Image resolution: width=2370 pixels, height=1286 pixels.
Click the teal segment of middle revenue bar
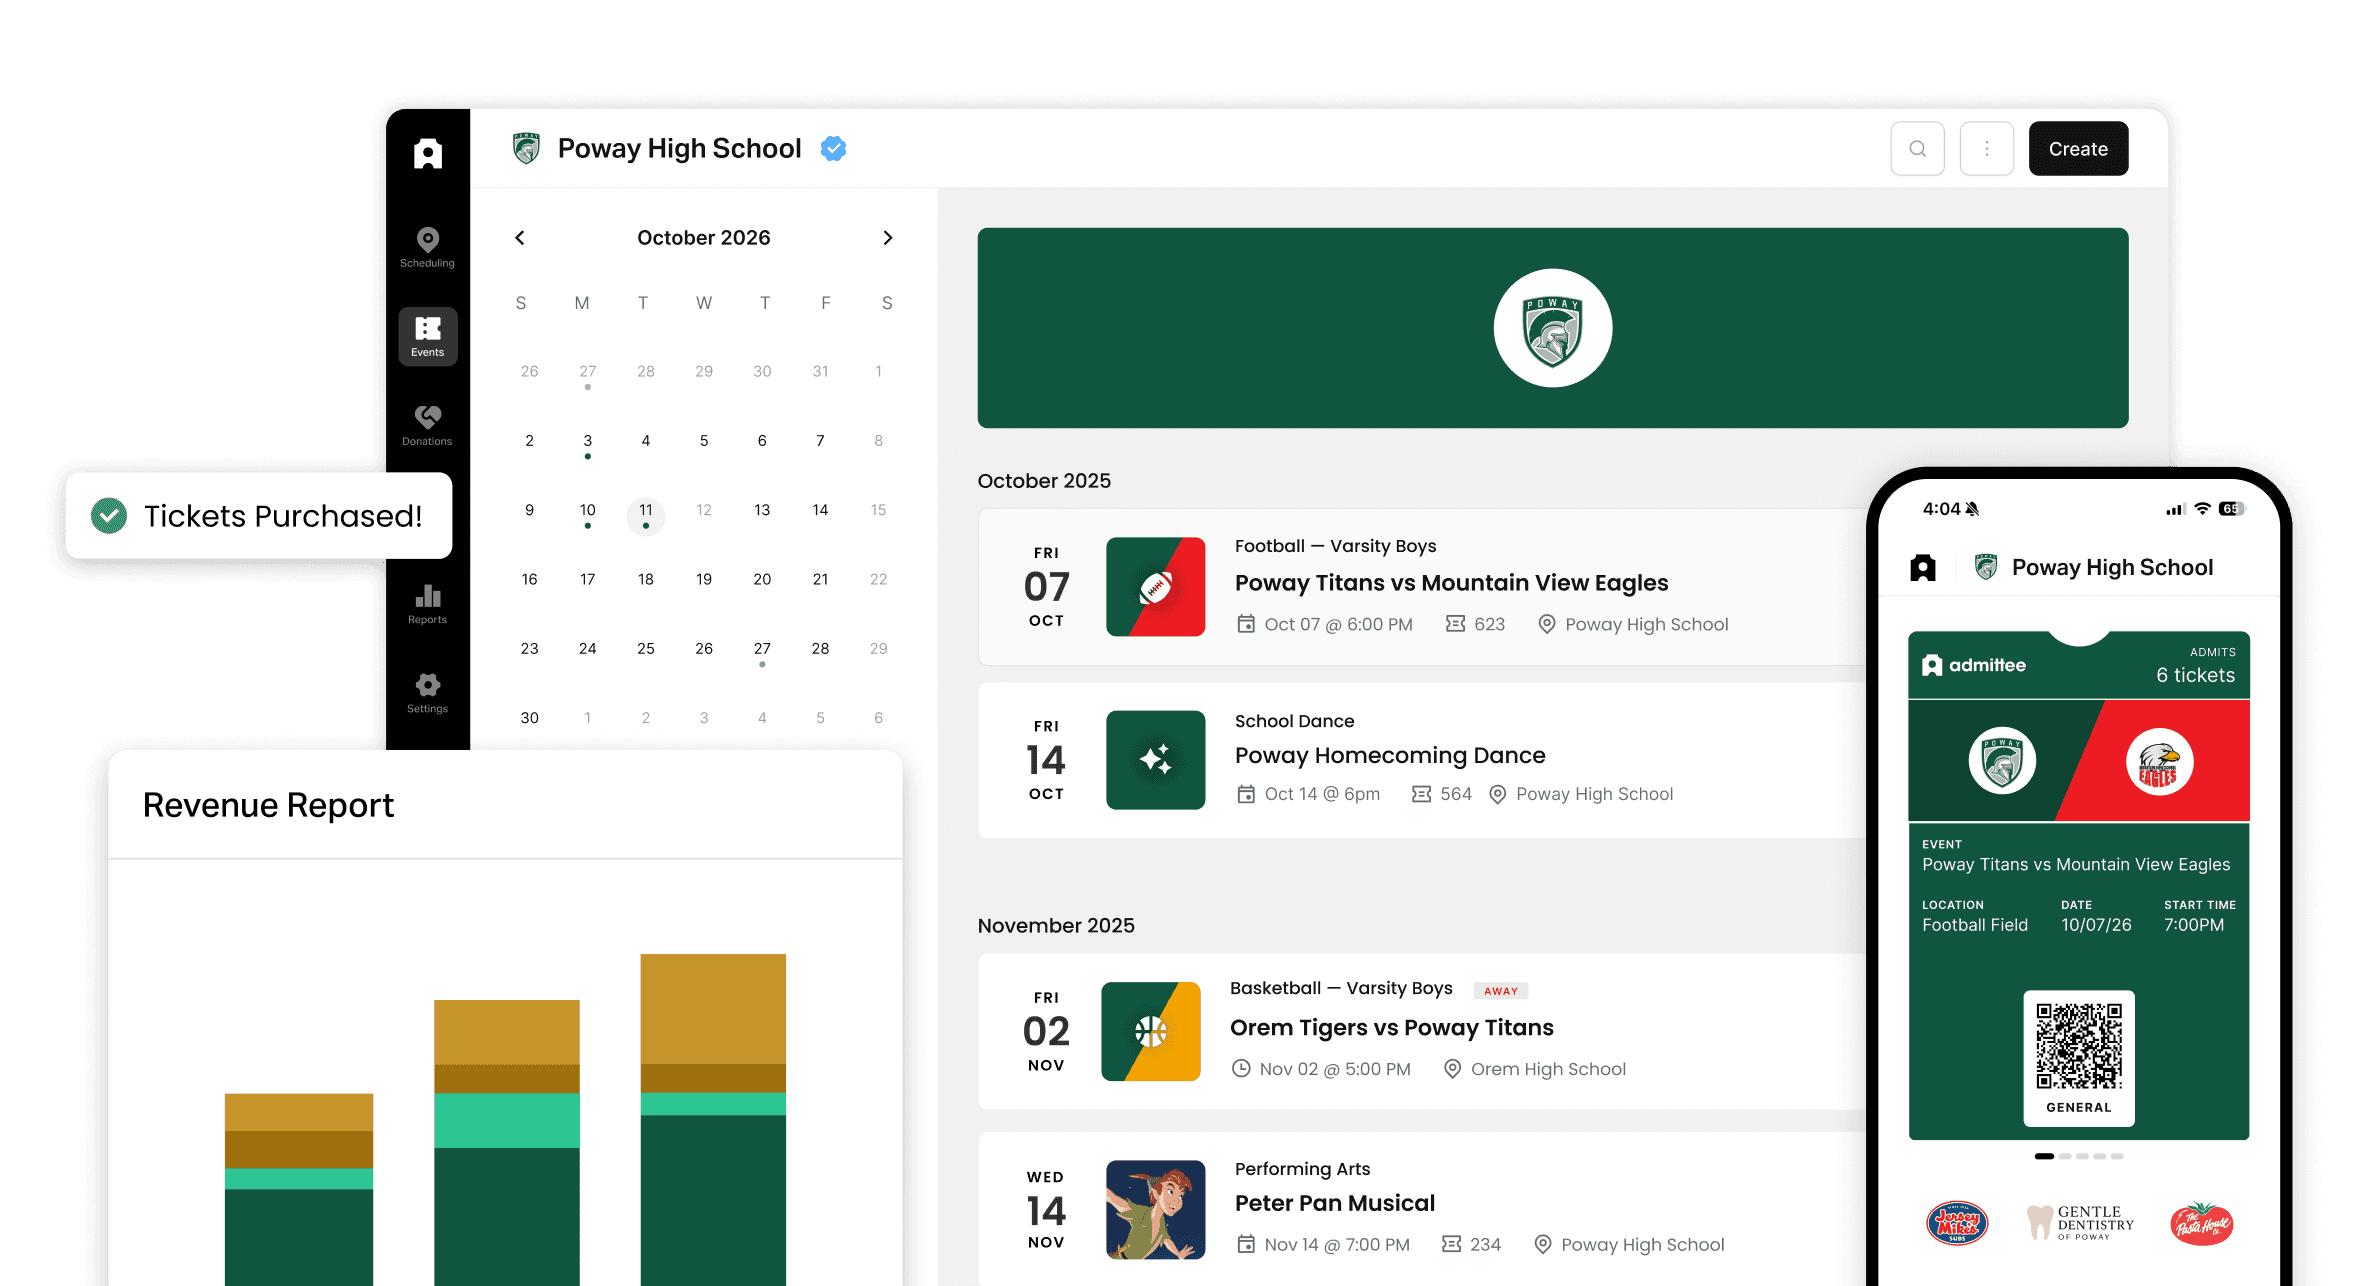(x=506, y=1120)
